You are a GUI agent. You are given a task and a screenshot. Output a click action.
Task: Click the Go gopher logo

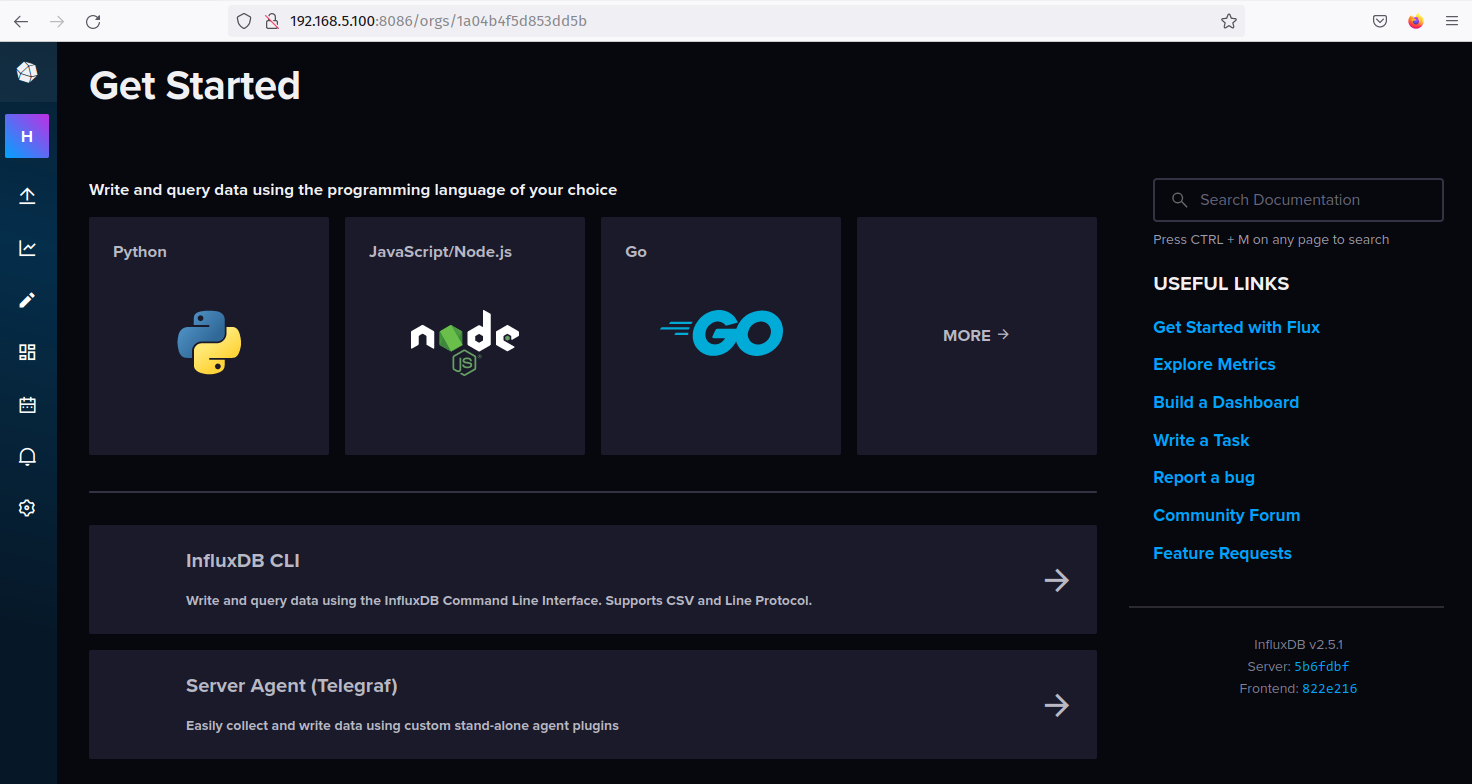coord(721,333)
